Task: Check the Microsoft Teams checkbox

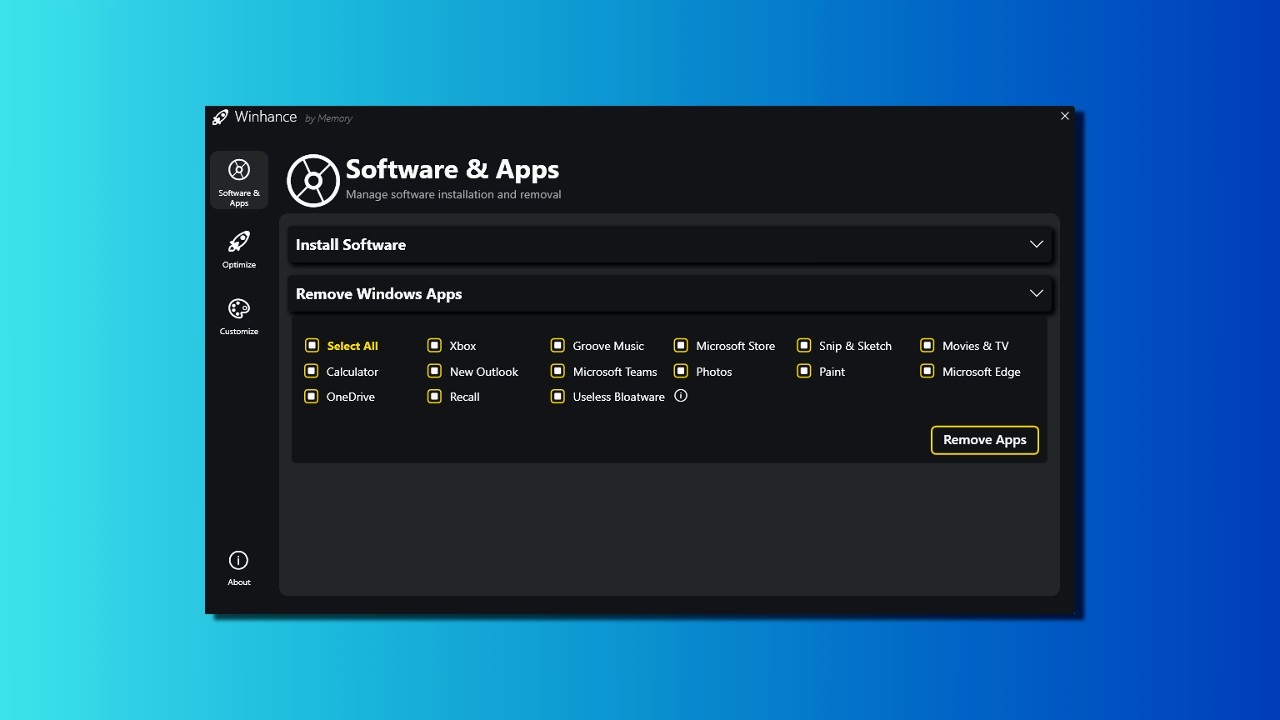Action: [558, 371]
